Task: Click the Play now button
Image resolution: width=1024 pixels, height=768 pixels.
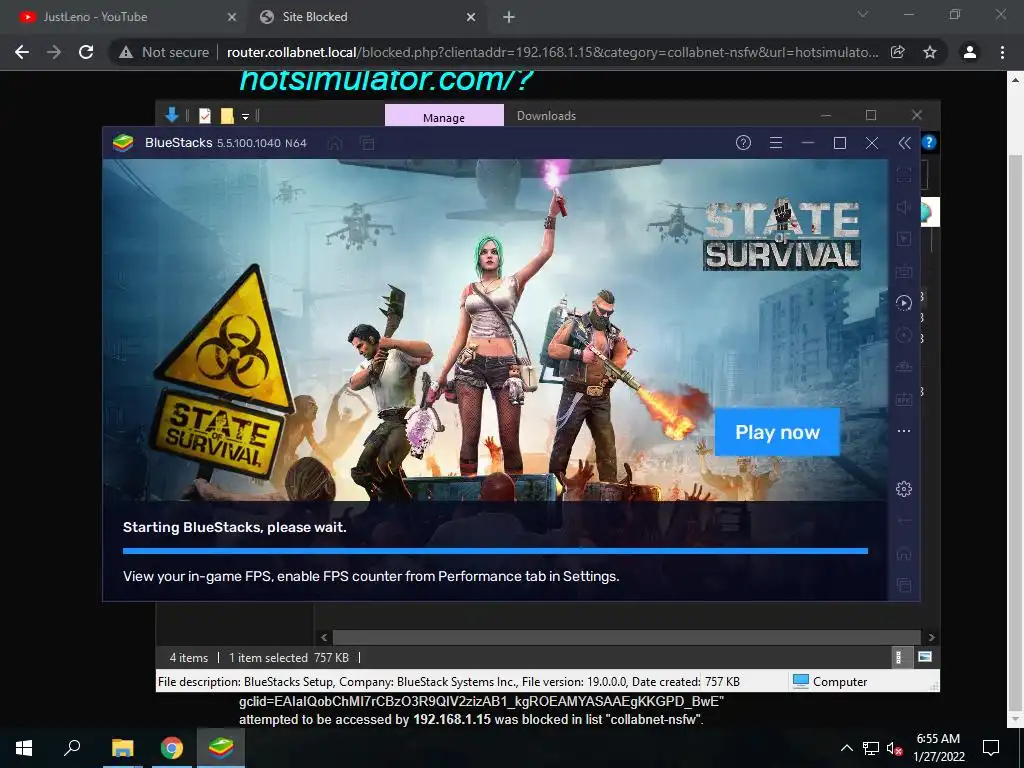Action: (777, 432)
